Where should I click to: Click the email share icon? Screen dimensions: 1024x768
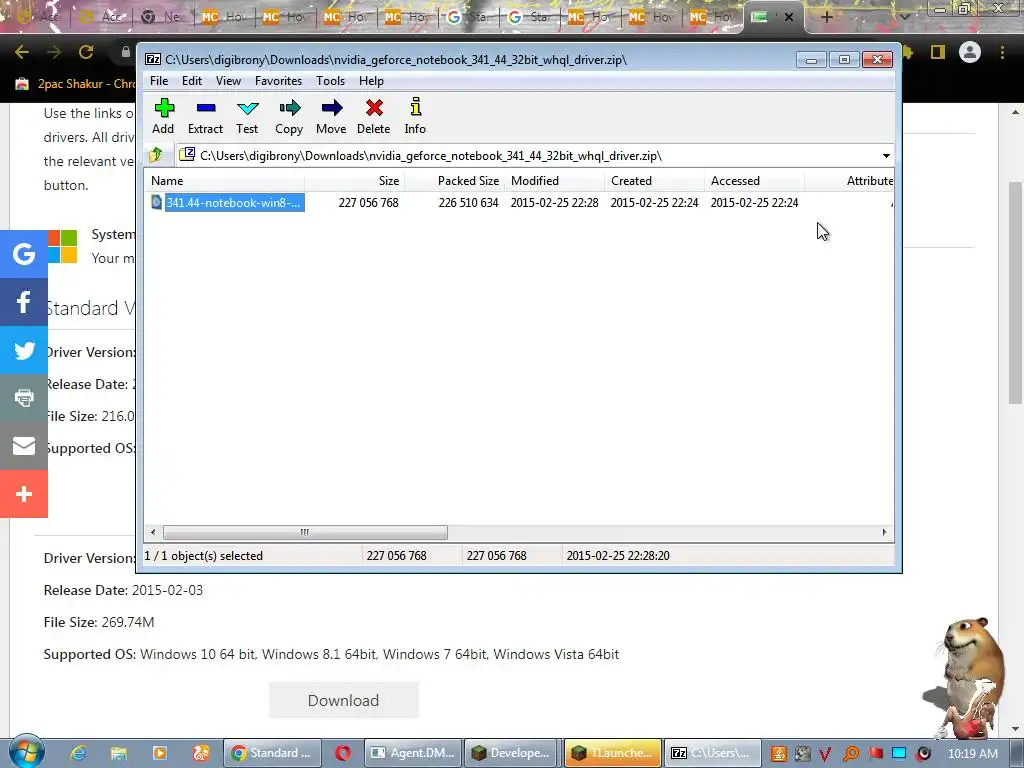(x=24, y=445)
